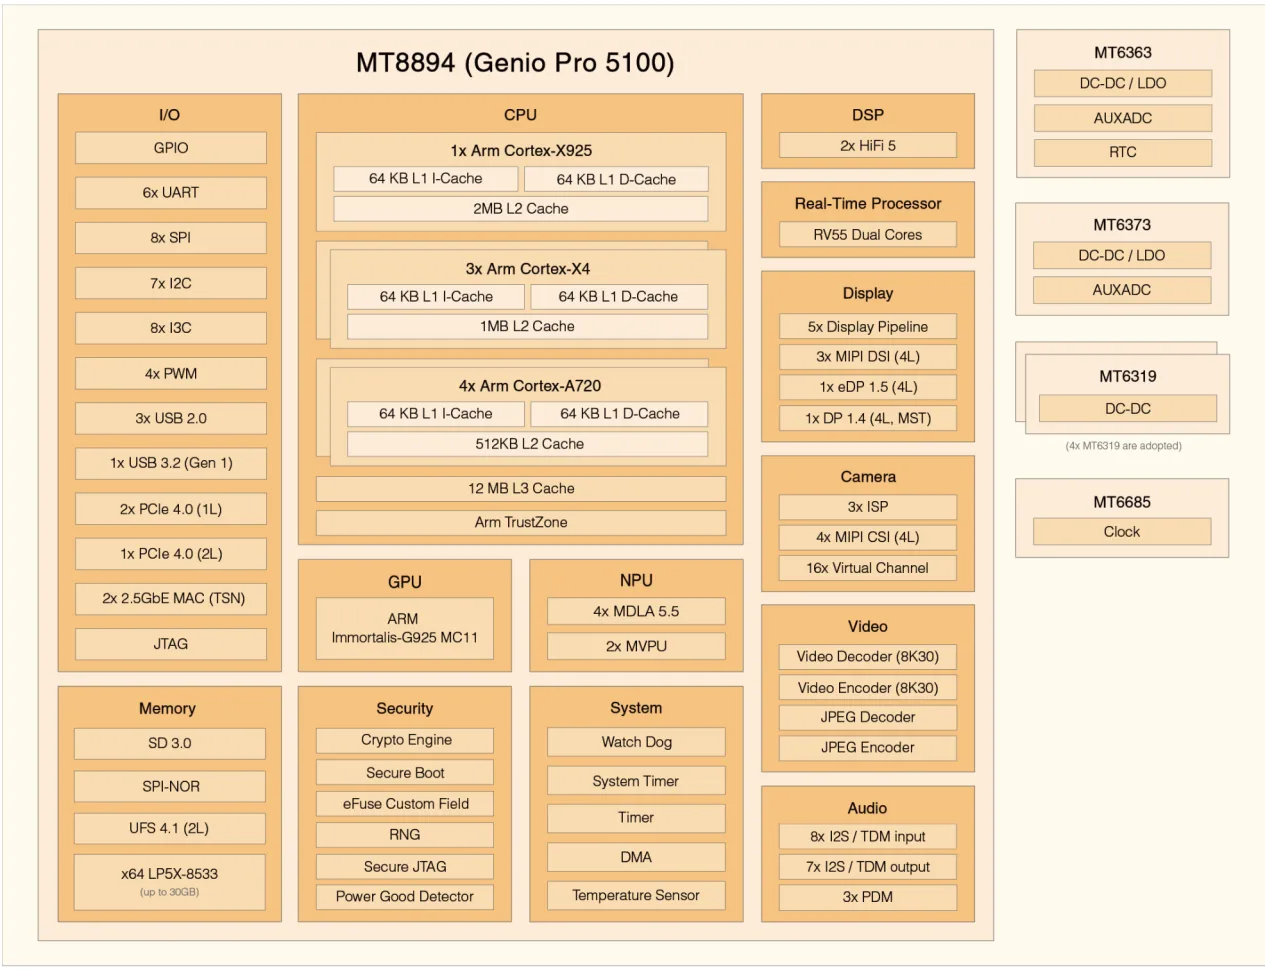1265x970 pixels.
Task: Select the 8x I2S / TDM input block
Action: [x=868, y=836]
